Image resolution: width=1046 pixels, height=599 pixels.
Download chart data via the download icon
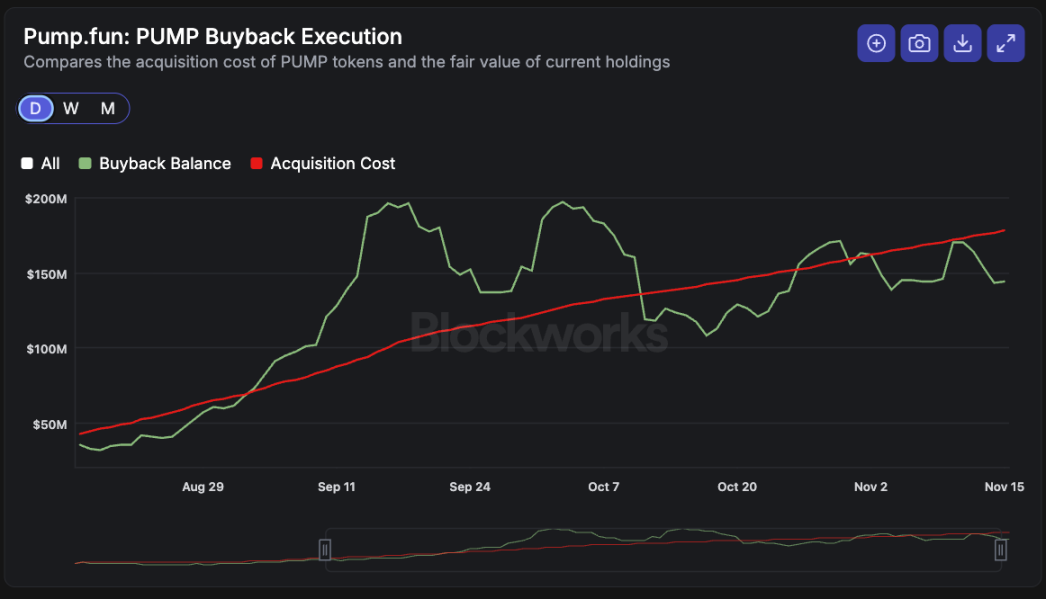[x=962, y=43]
